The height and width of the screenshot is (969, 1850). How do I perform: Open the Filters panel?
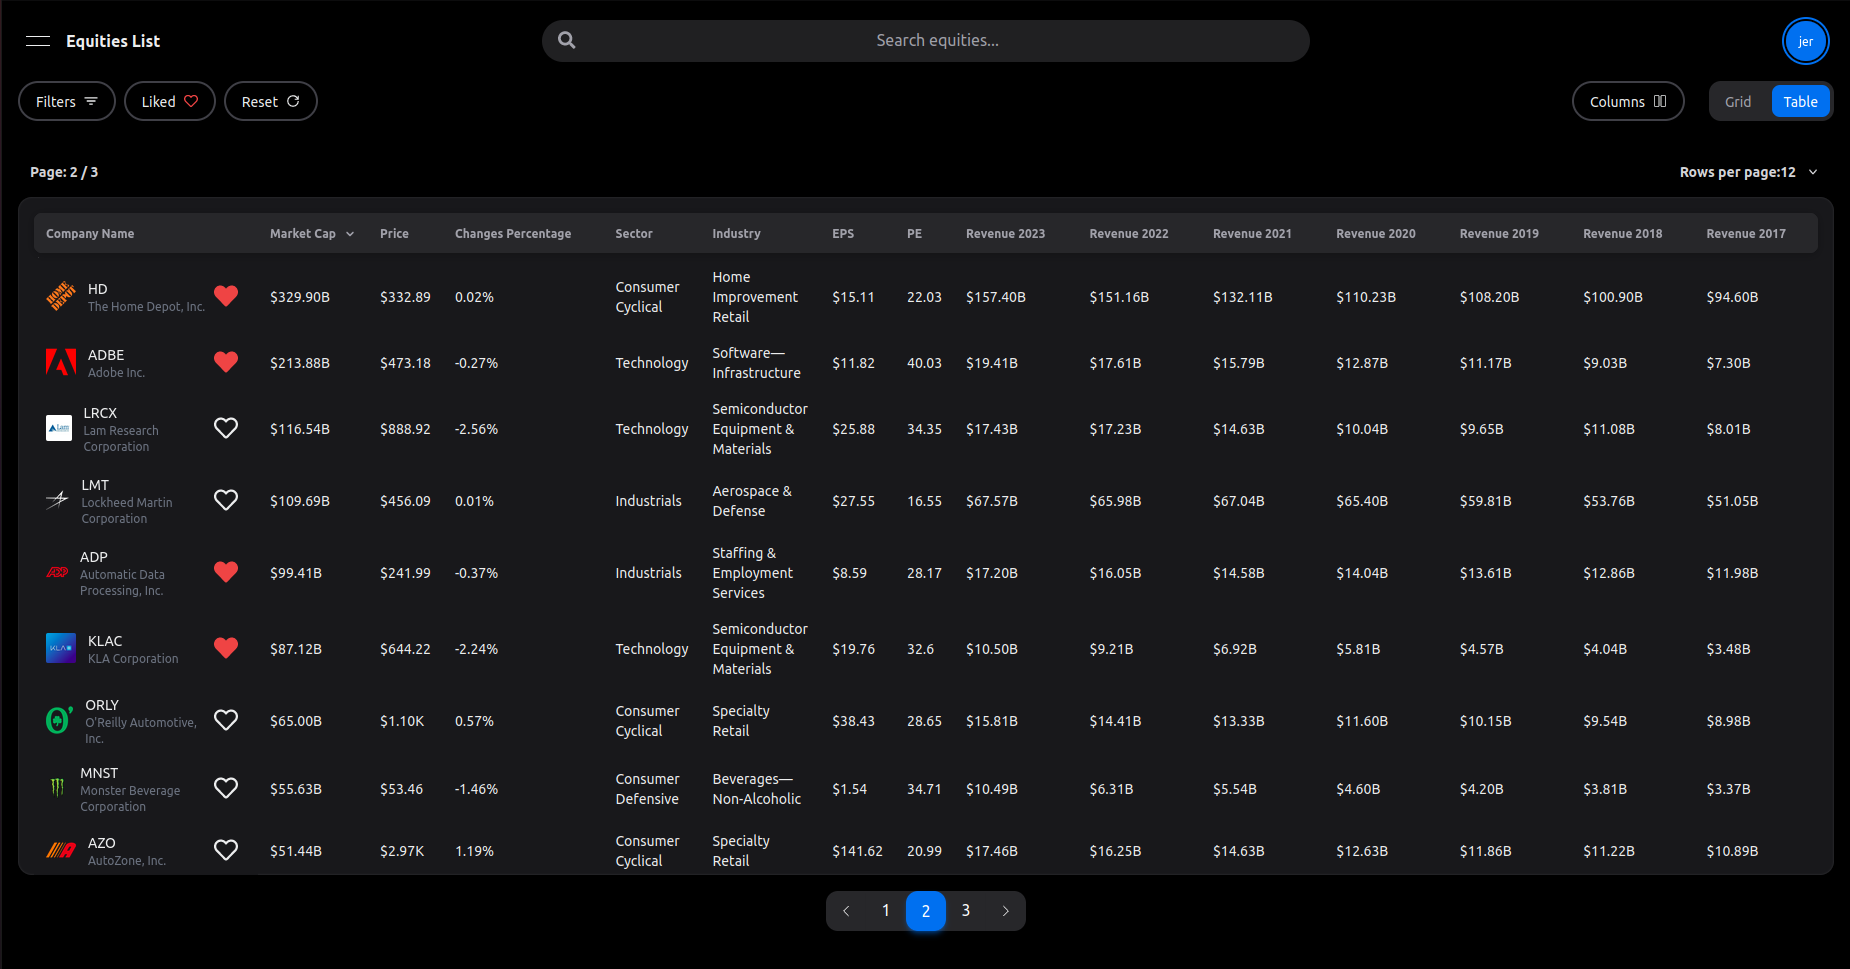tap(67, 101)
